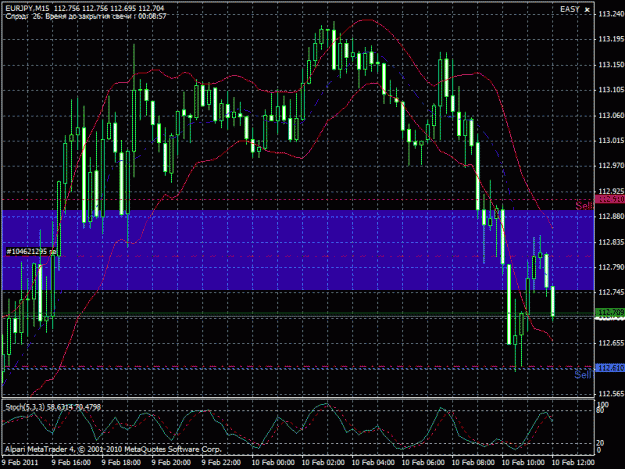Click the green 112.709 current price tag
Viewport: 625px width, 469px height.
click(x=610, y=312)
